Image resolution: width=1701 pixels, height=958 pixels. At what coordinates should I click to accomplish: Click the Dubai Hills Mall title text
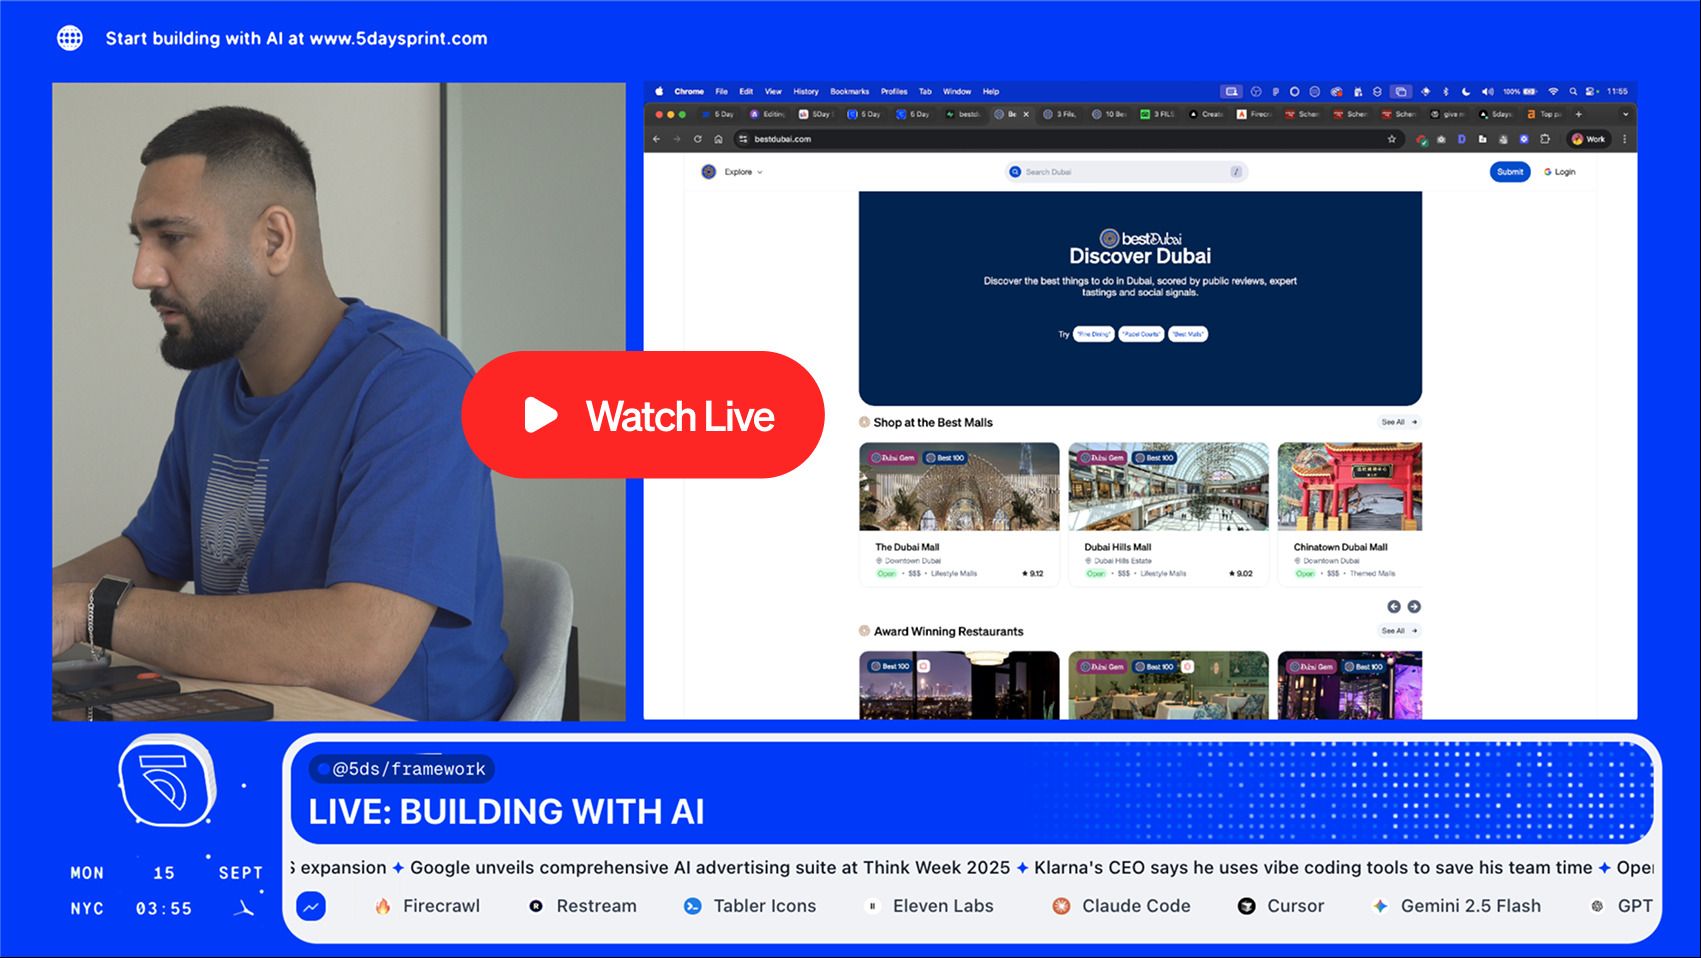point(1118,547)
